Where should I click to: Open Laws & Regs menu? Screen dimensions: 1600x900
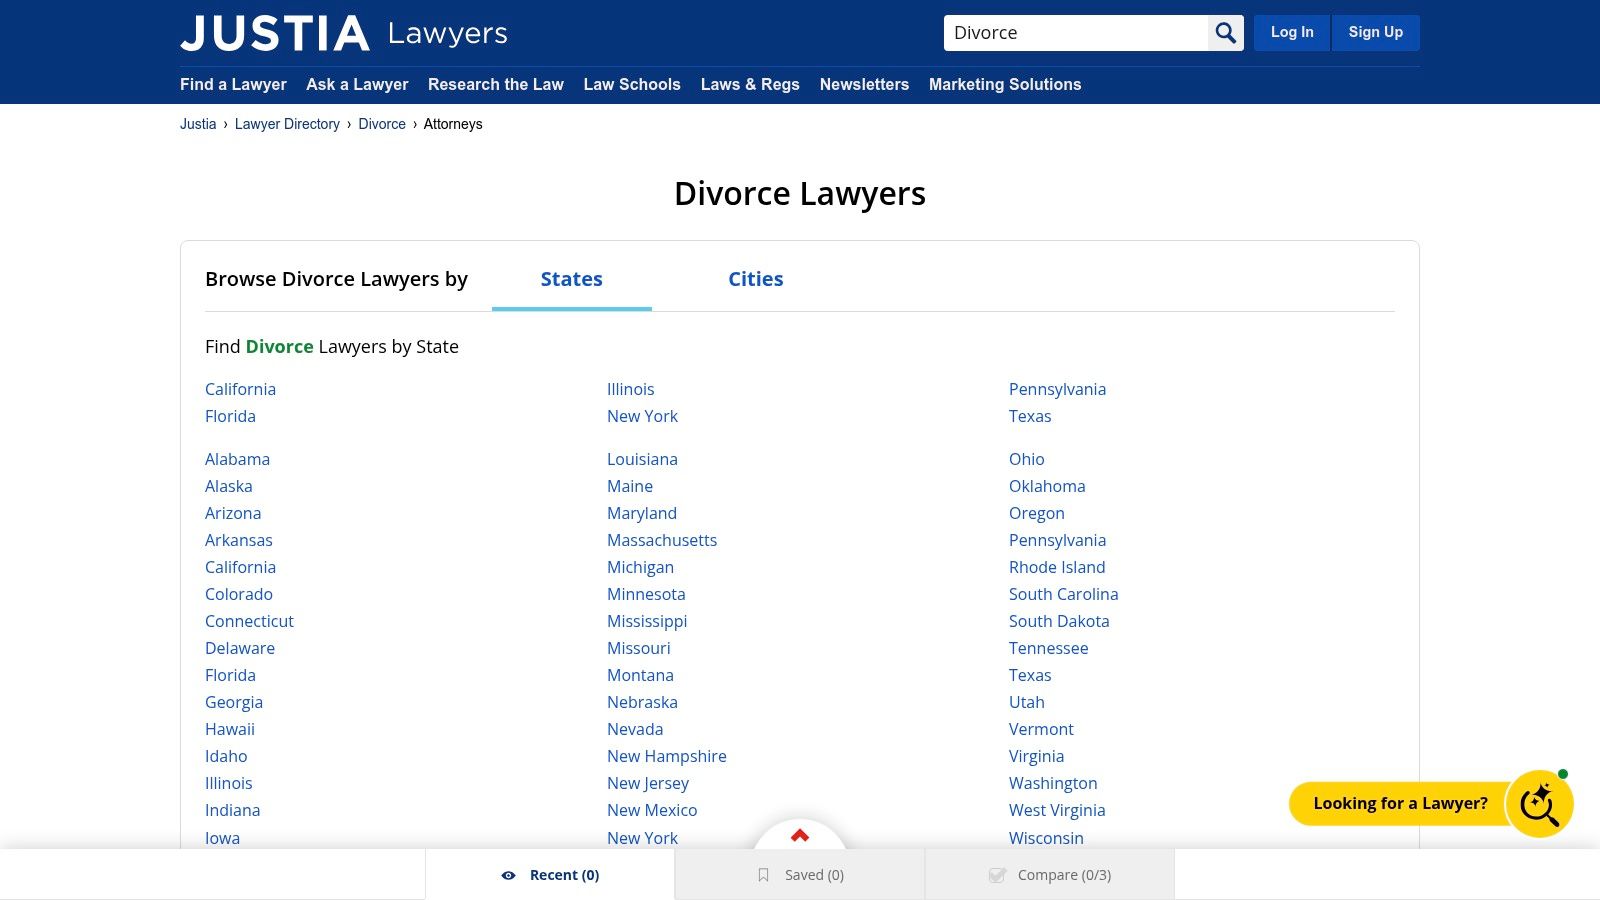click(750, 85)
